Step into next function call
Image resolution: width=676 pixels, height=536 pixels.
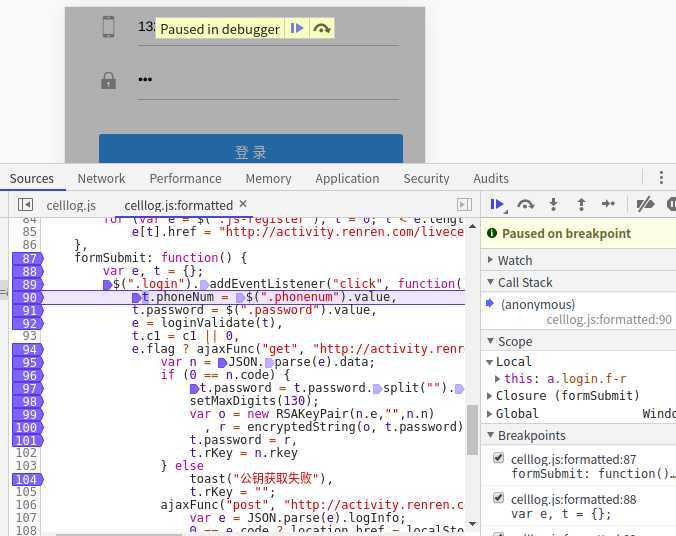coord(553,204)
